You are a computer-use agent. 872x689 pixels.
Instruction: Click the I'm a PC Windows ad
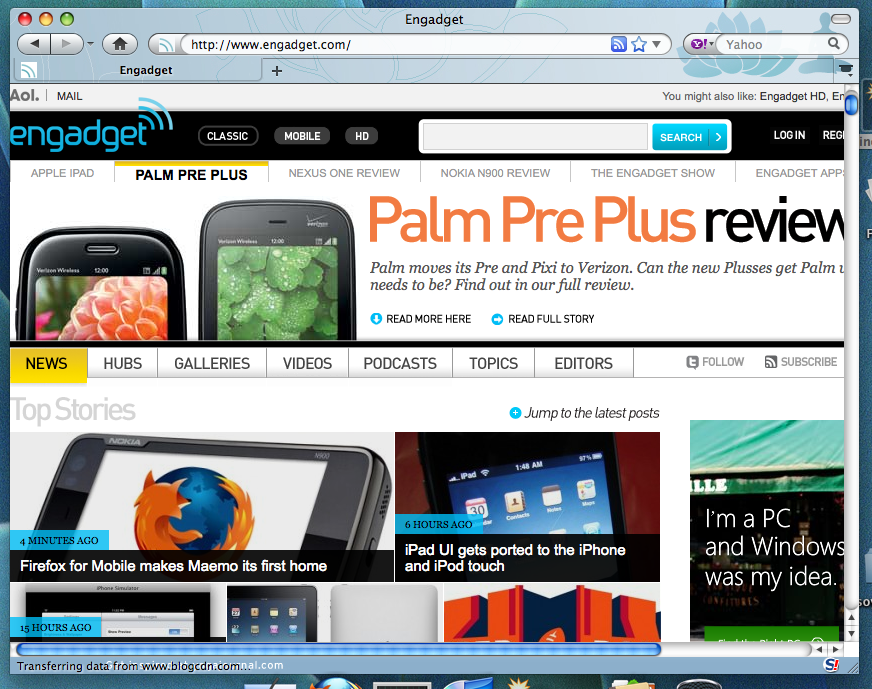767,531
